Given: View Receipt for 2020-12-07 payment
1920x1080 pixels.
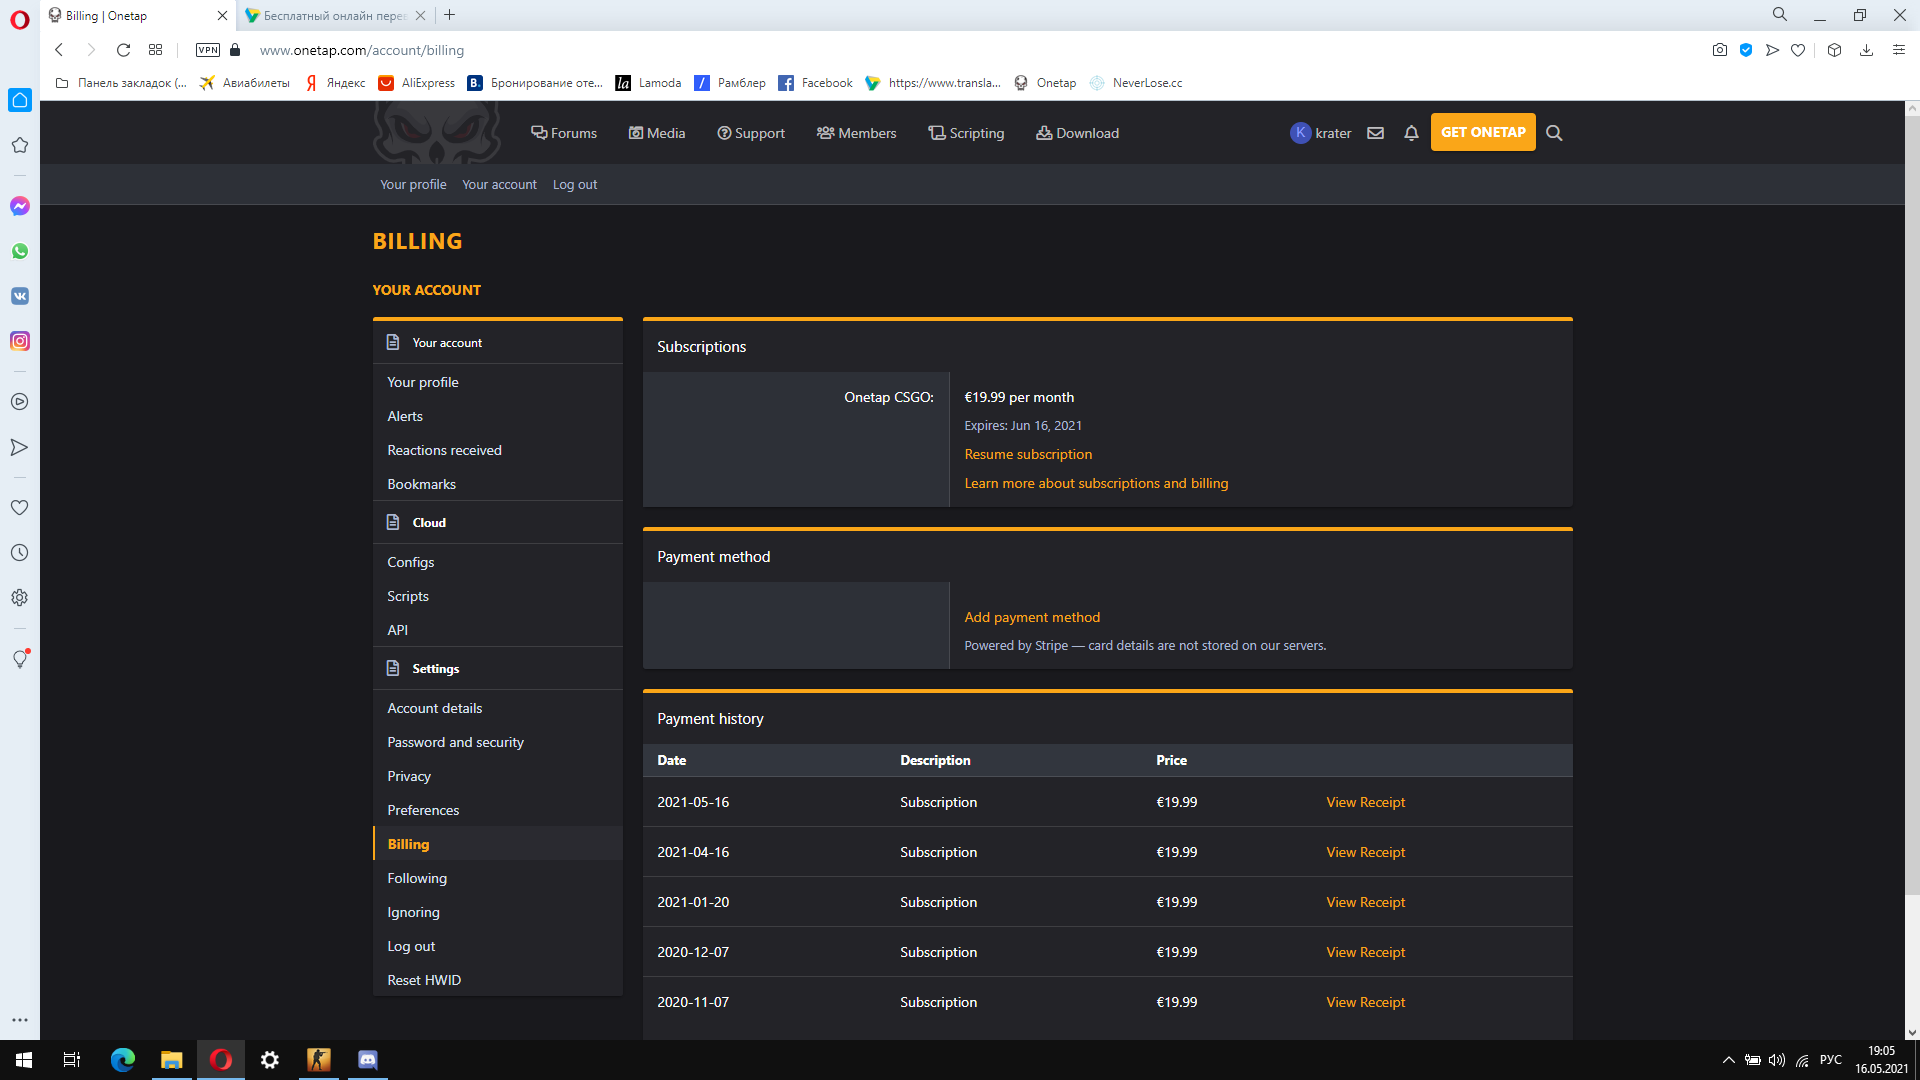Looking at the screenshot, I should pos(1365,952).
